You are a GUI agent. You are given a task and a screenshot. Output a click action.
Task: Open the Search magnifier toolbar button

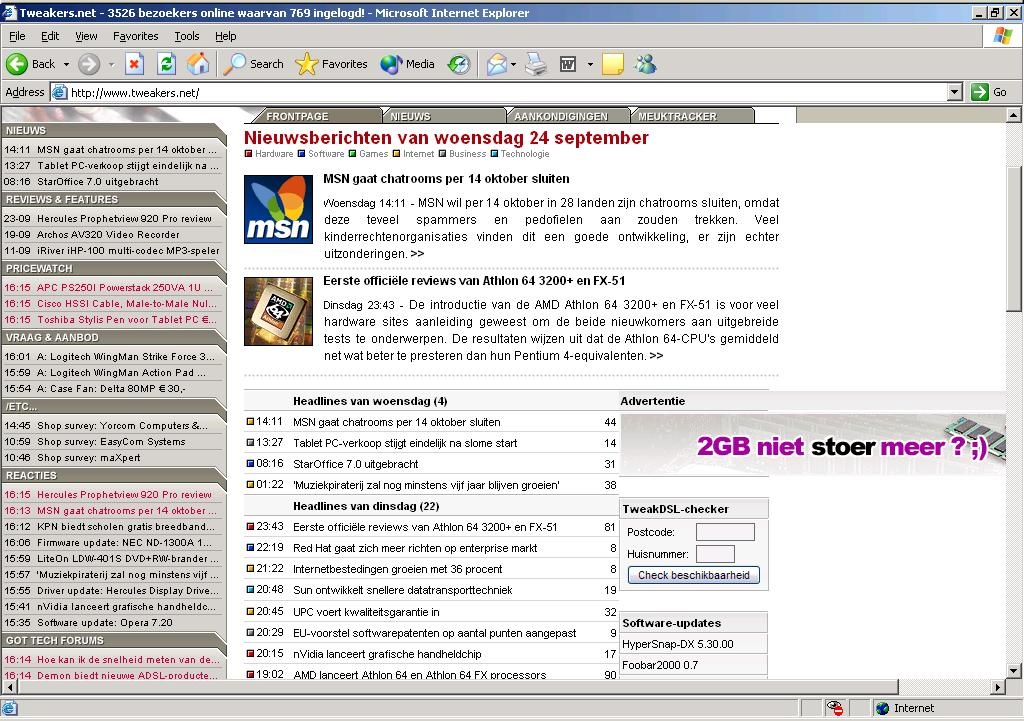[x=253, y=64]
